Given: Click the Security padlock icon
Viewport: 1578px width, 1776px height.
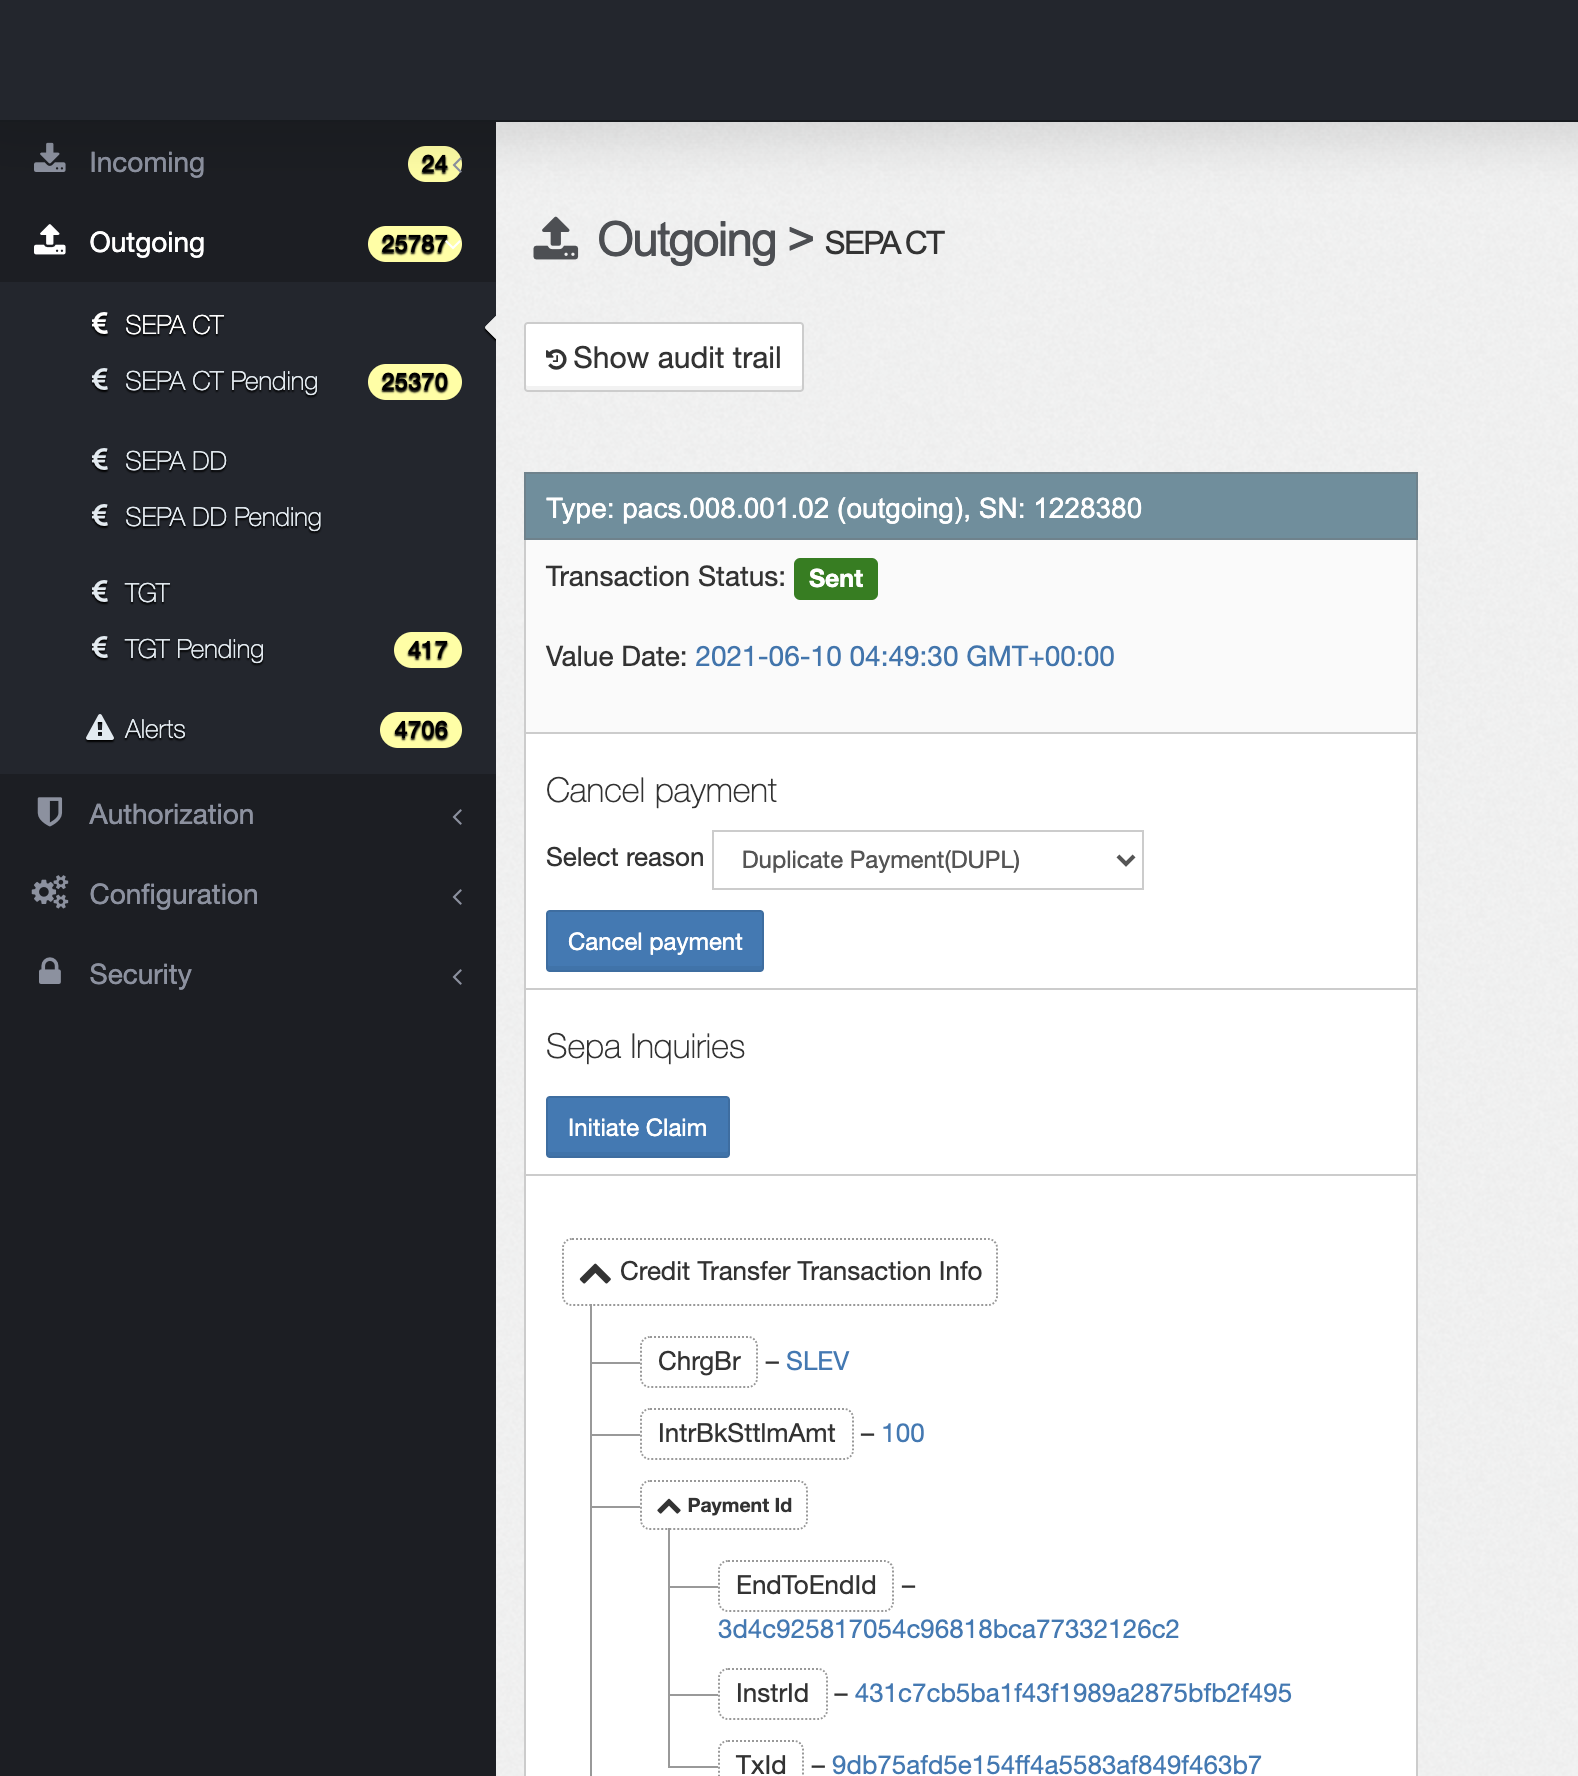Looking at the screenshot, I should click(x=50, y=972).
